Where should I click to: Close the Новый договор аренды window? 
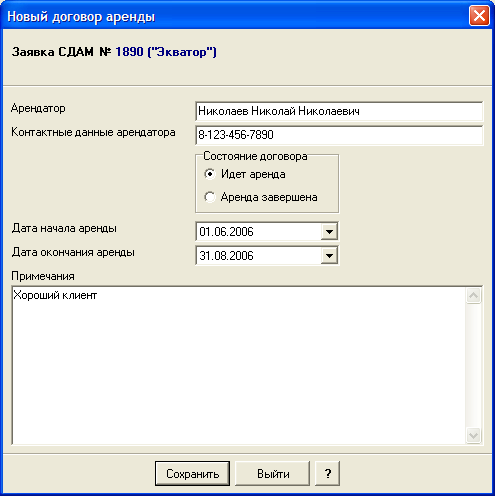479,16
